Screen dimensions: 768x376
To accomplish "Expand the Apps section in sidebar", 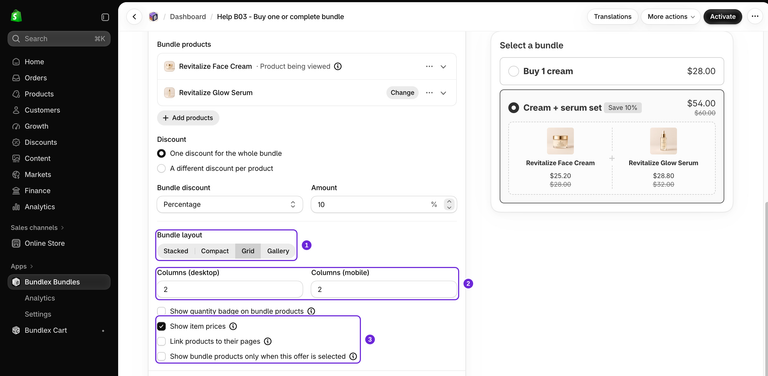I will [22, 266].
